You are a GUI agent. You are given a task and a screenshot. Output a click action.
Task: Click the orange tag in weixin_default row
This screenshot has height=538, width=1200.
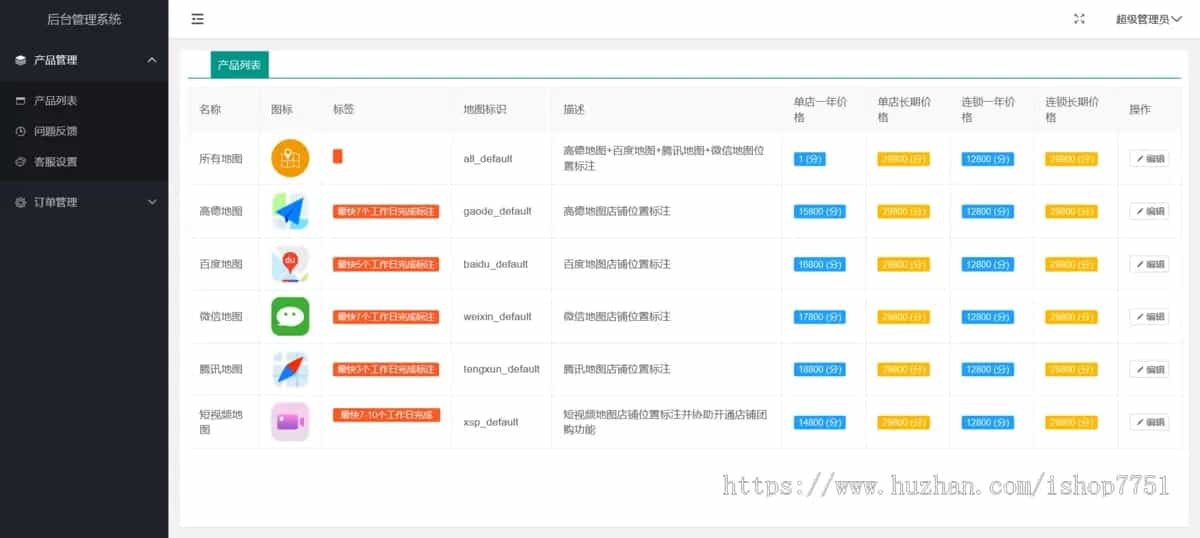(x=386, y=316)
